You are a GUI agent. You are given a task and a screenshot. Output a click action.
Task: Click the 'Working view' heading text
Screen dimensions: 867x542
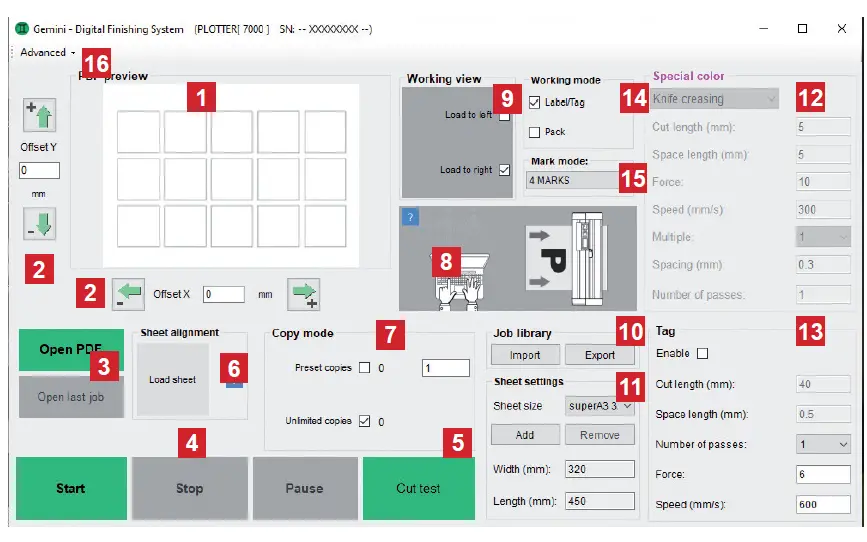click(x=444, y=79)
